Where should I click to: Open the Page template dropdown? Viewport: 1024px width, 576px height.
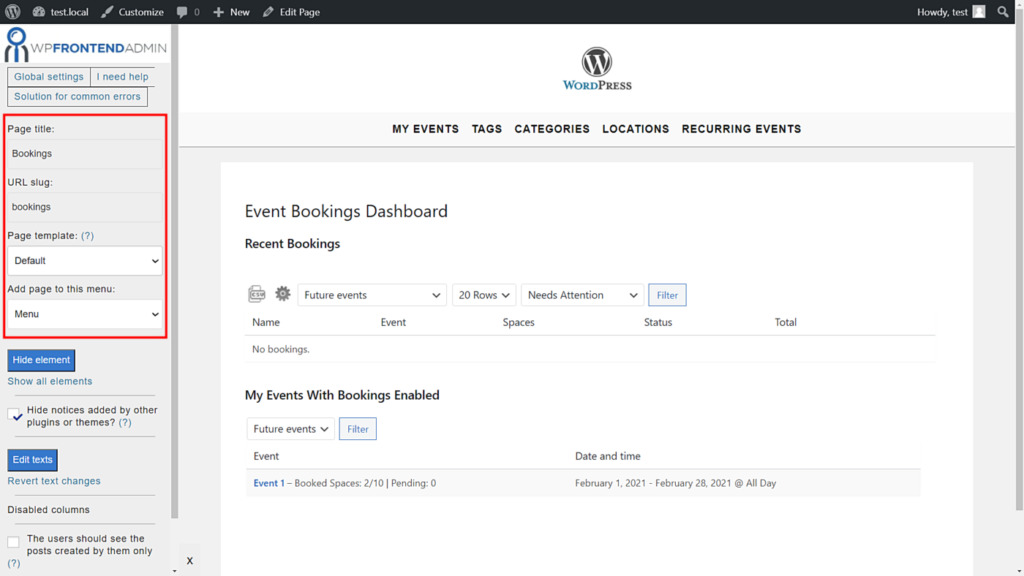pyautogui.click(x=84, y=260)
